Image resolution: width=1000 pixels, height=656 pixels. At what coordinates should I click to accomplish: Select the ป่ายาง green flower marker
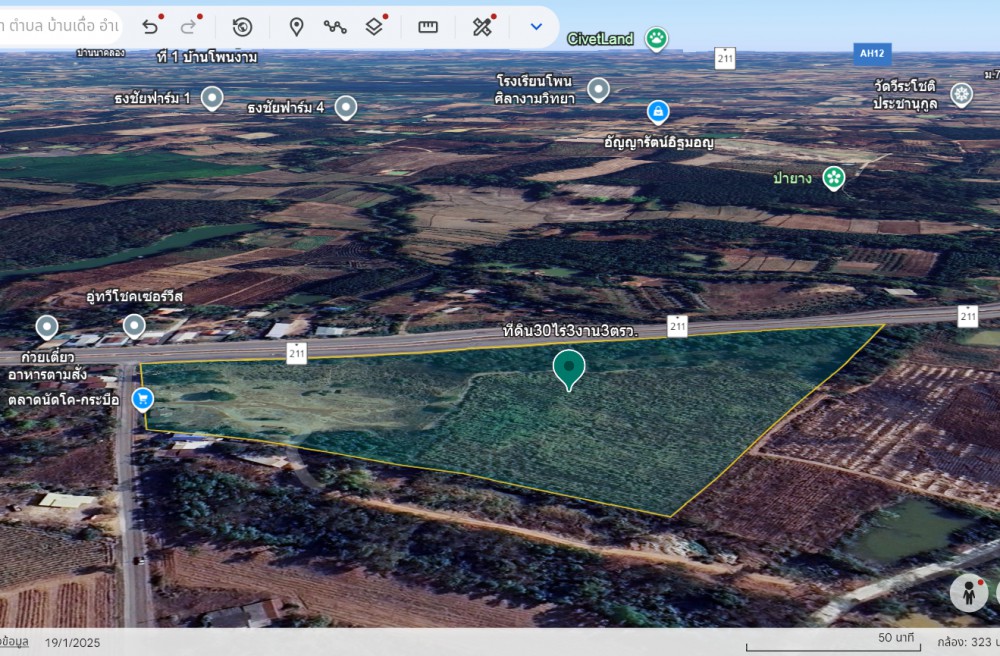833,178
